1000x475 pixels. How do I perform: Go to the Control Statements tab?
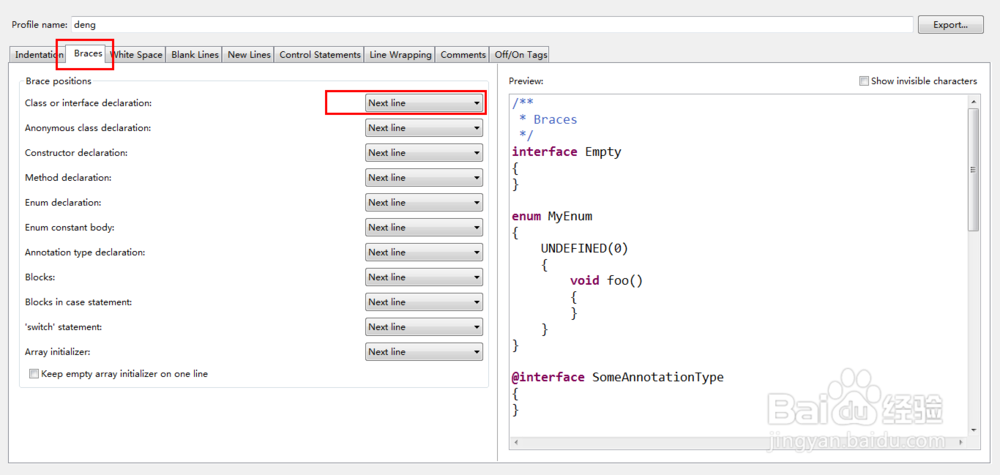320,55
